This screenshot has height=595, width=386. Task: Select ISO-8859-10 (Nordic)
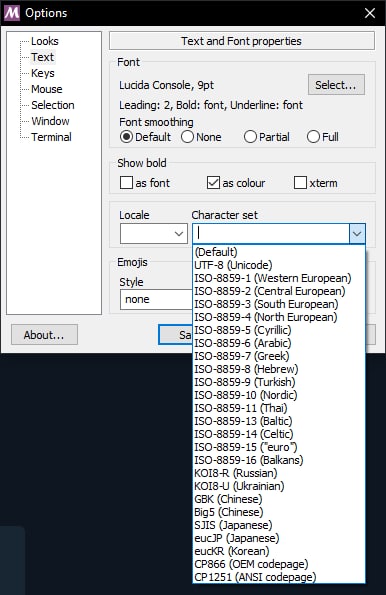[x=279, y=395]
